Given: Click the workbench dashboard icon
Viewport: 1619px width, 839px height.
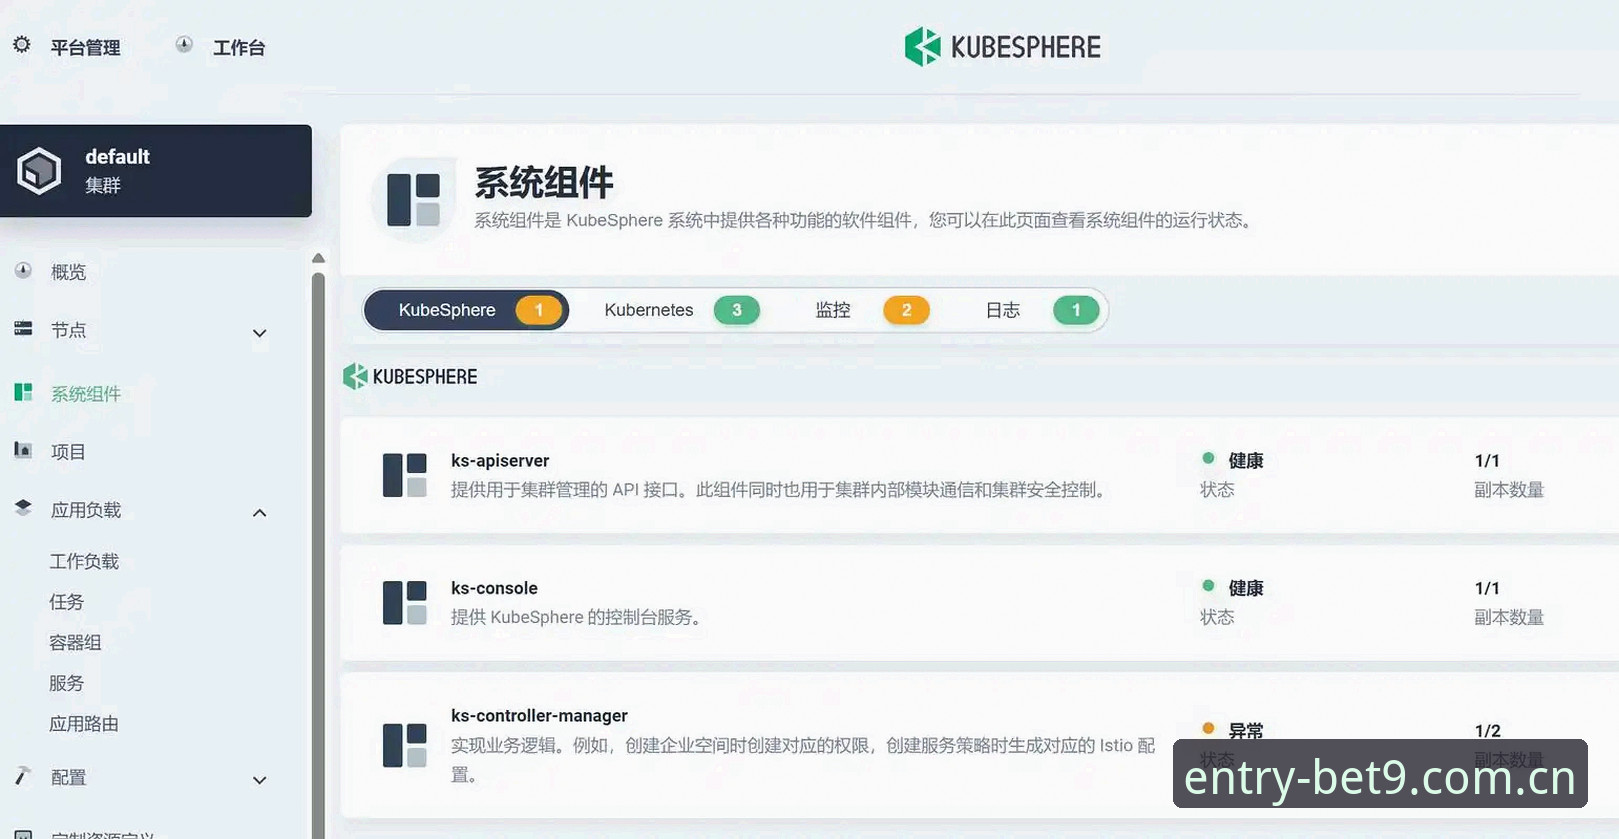Looking at the screenshot, I should point(184,45).
